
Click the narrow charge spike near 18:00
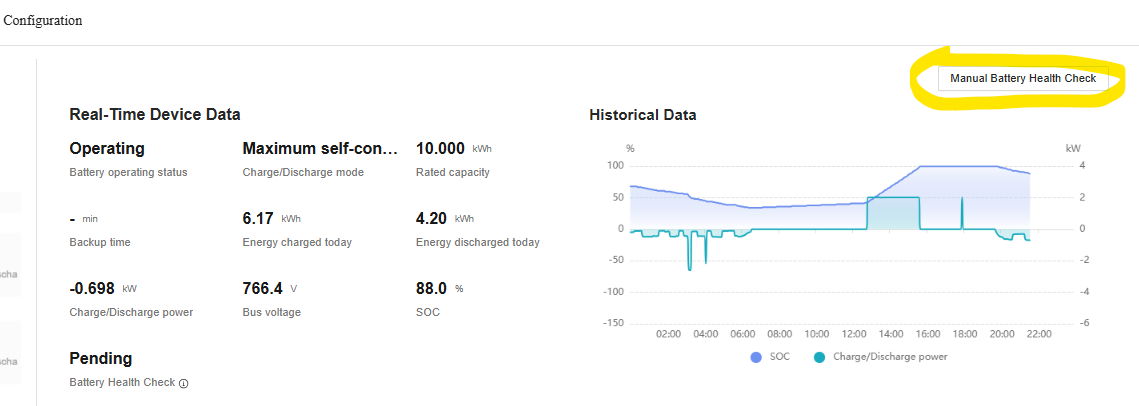pyautogui.click(x=962, y=212)
